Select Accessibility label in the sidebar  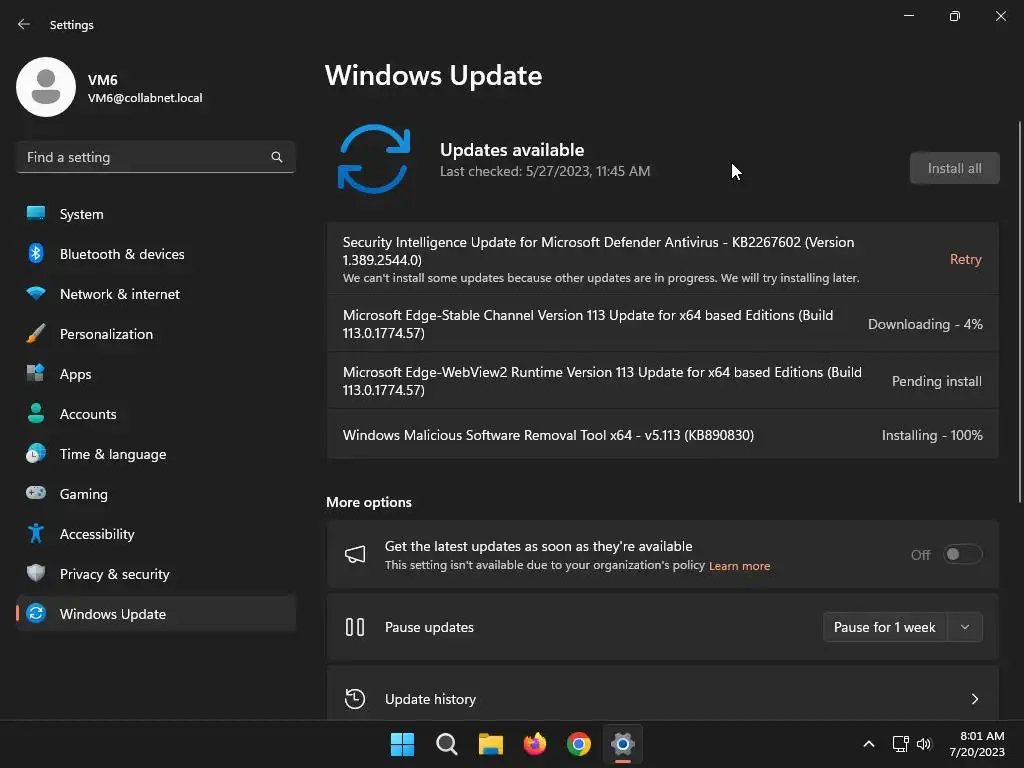pos(97,534)
